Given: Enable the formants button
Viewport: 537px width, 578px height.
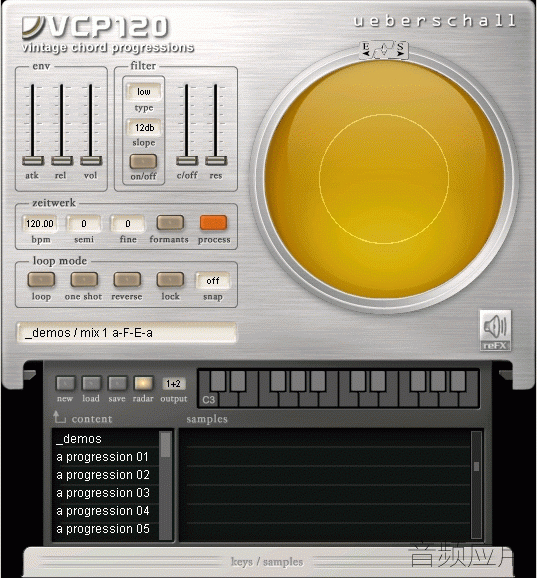Looking at the screenshot, I should (170, 223).
